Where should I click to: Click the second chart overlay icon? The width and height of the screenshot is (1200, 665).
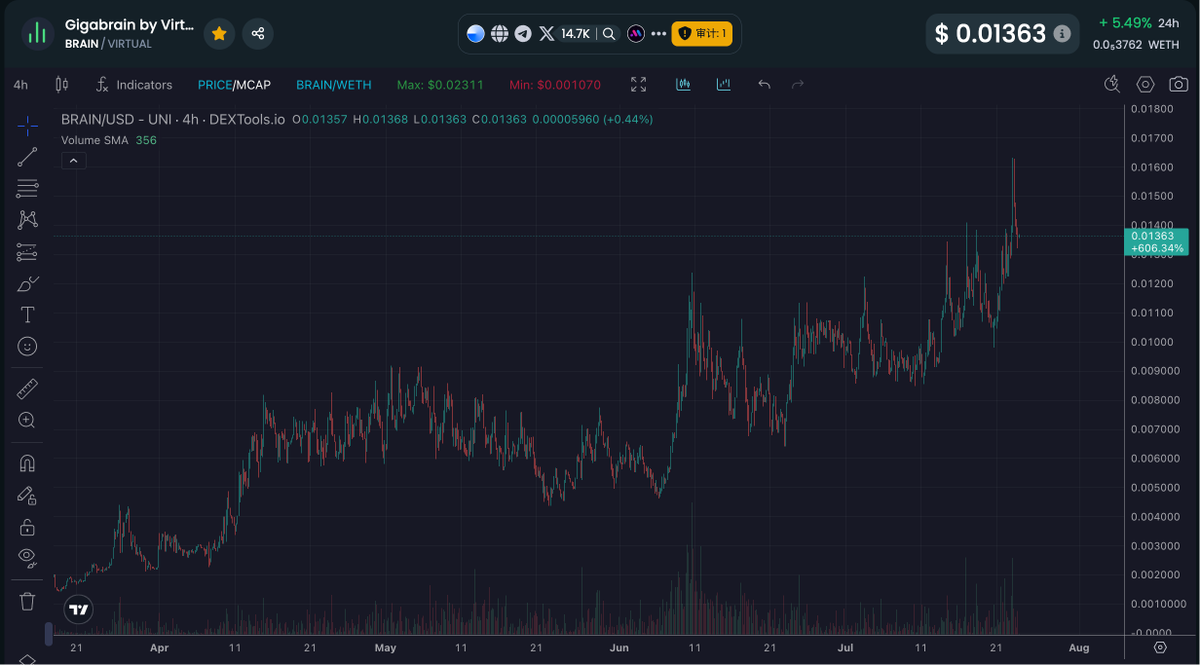click(723, 85)
